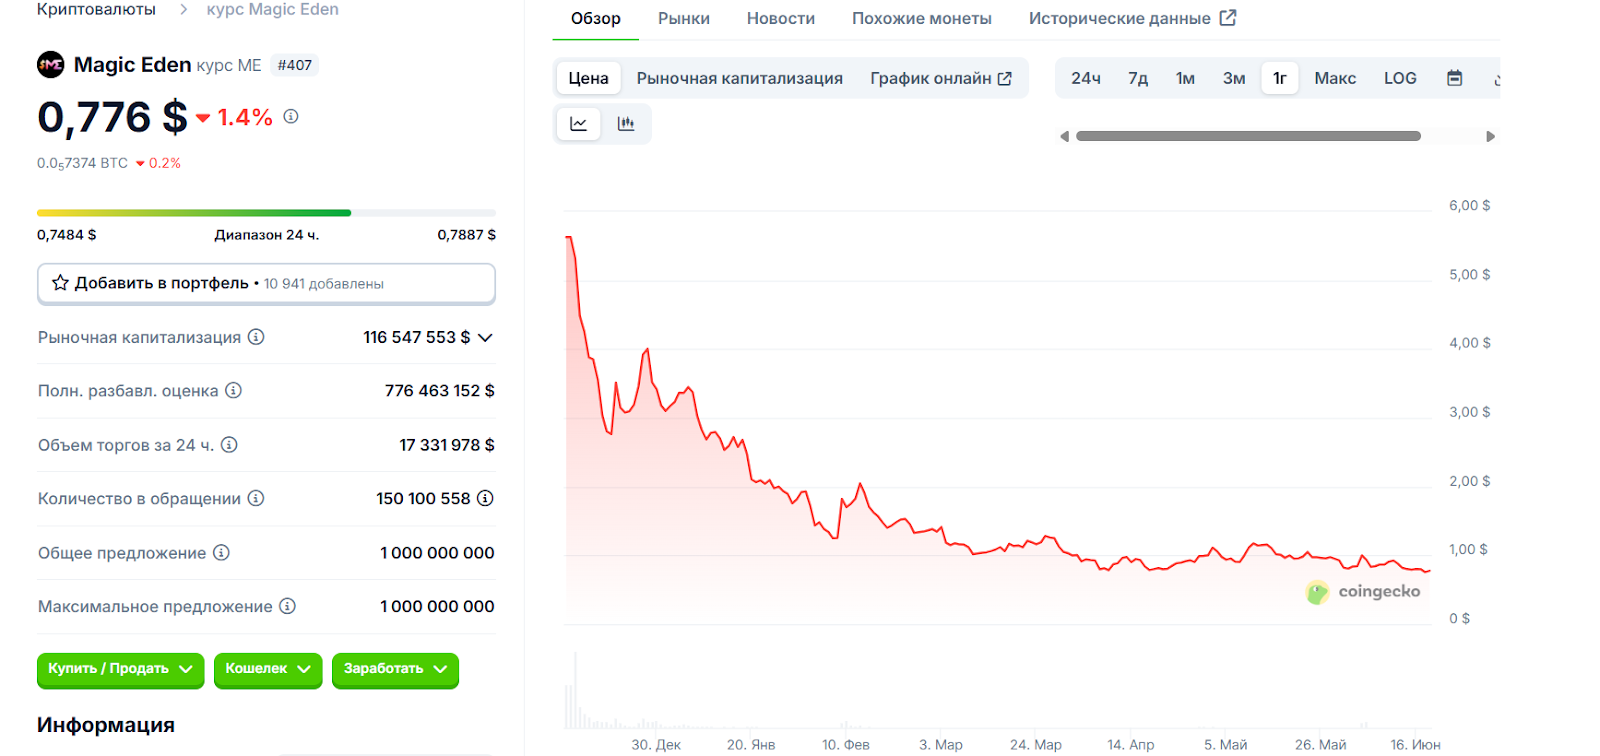Click the #407 rank badge
This screenshot has height=756, width=1600.
294,65
